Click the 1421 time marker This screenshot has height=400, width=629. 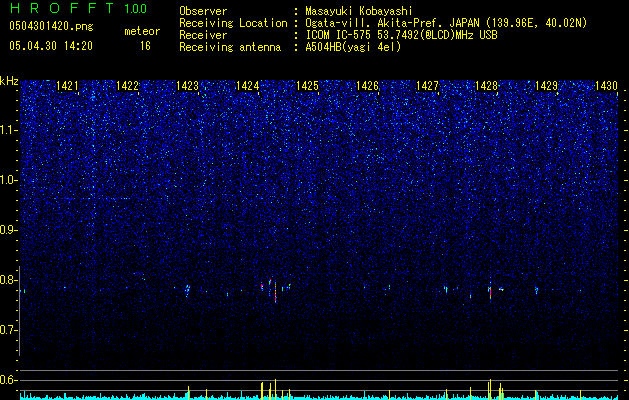click(67, 85)
